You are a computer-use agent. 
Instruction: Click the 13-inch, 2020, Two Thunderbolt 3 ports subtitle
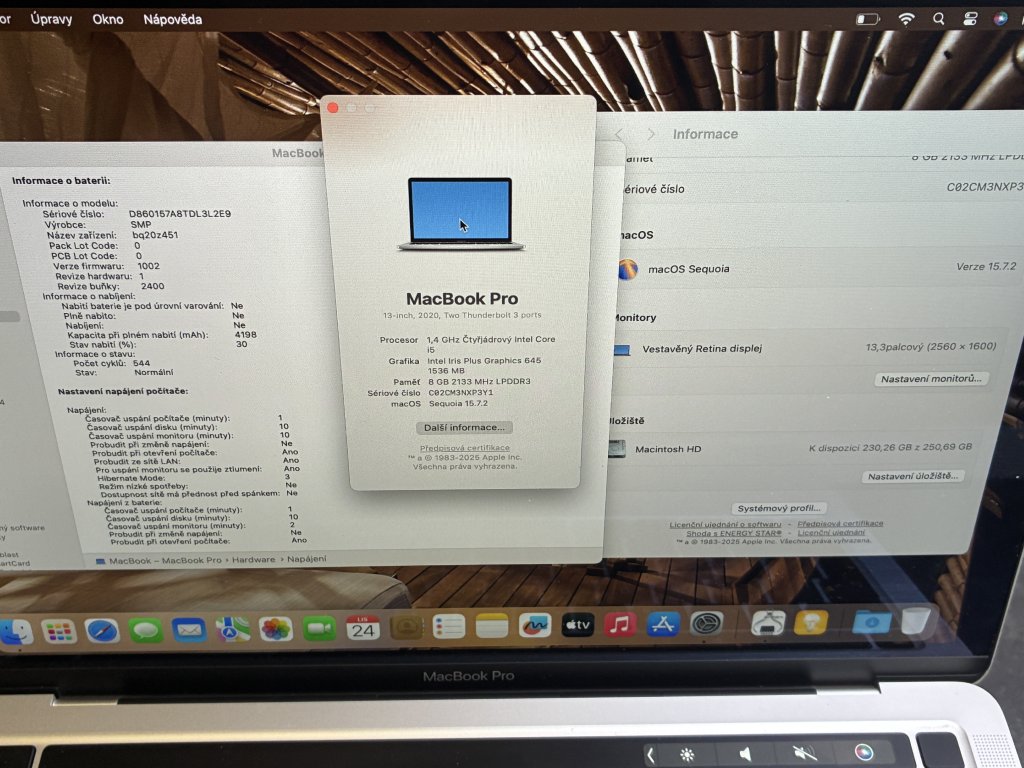pos(462,315)
